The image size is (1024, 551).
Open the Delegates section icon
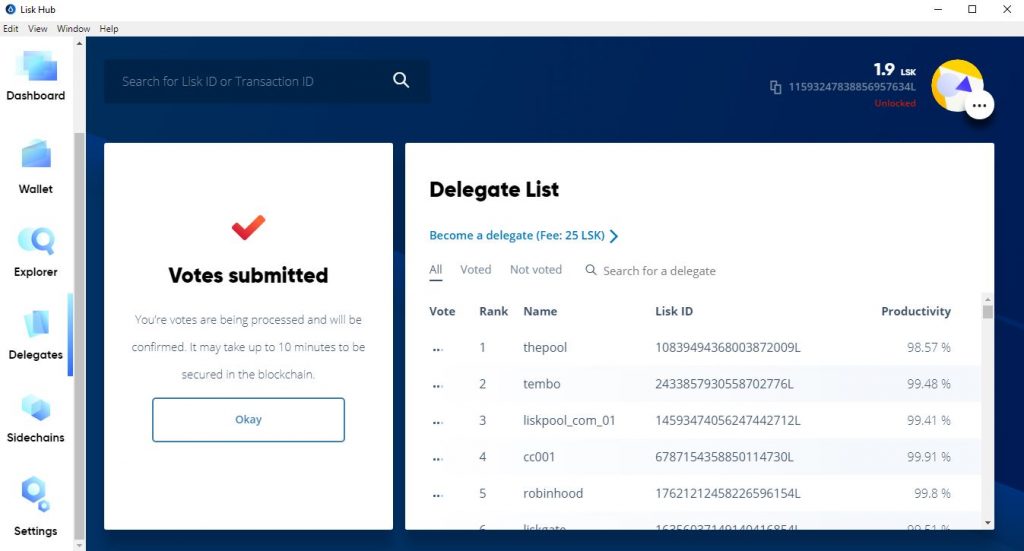pyautogui.click(x=37, y=324)
